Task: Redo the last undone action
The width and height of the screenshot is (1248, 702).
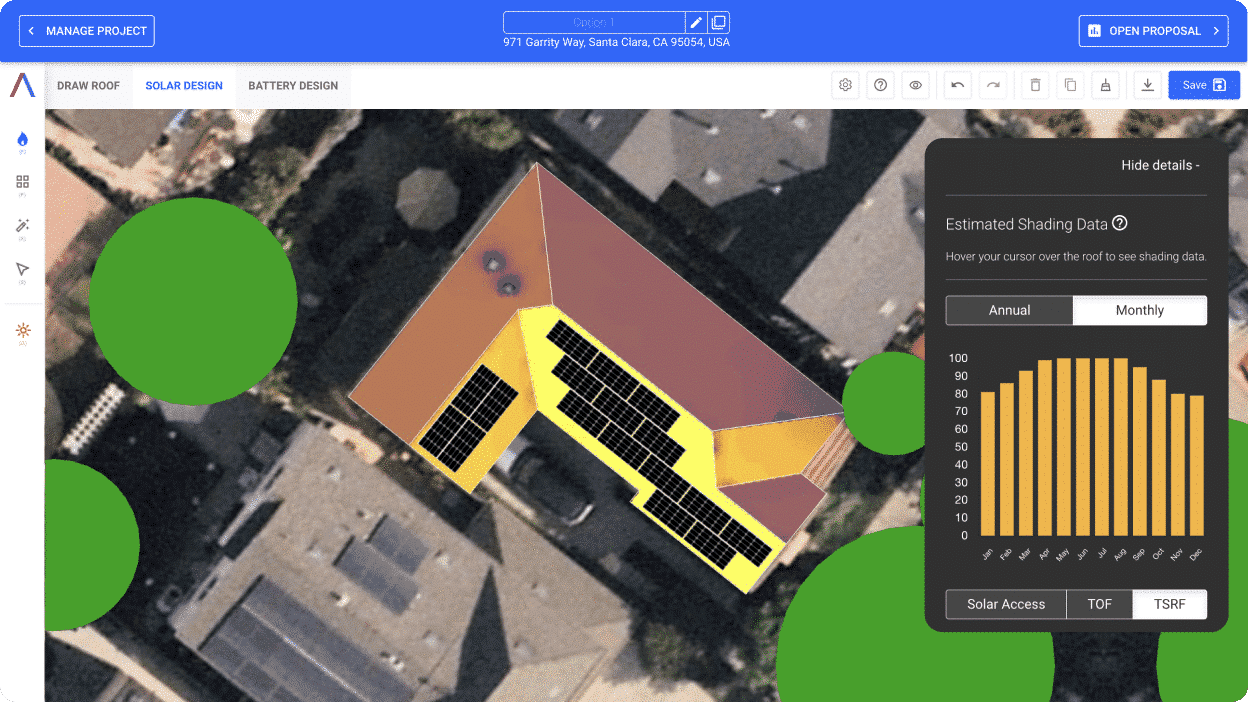Action: coord(993,85)
